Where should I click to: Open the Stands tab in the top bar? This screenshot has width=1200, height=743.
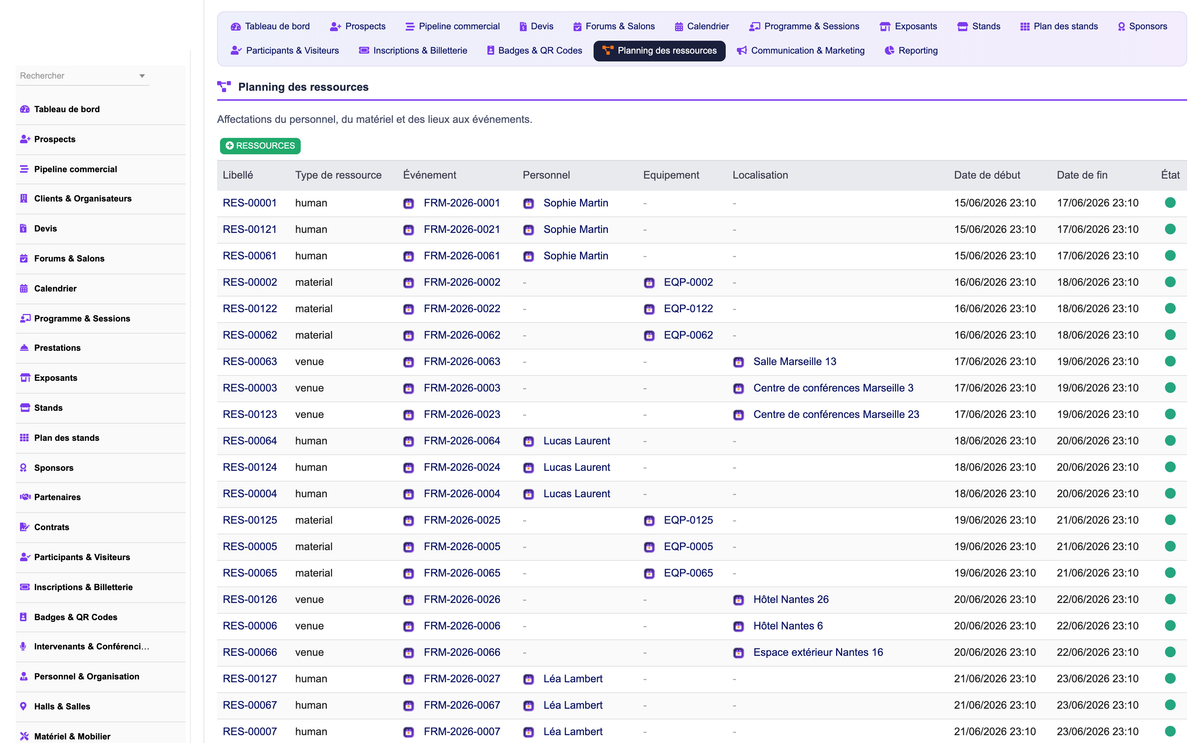pyautogui.click(x=978, y=26)
